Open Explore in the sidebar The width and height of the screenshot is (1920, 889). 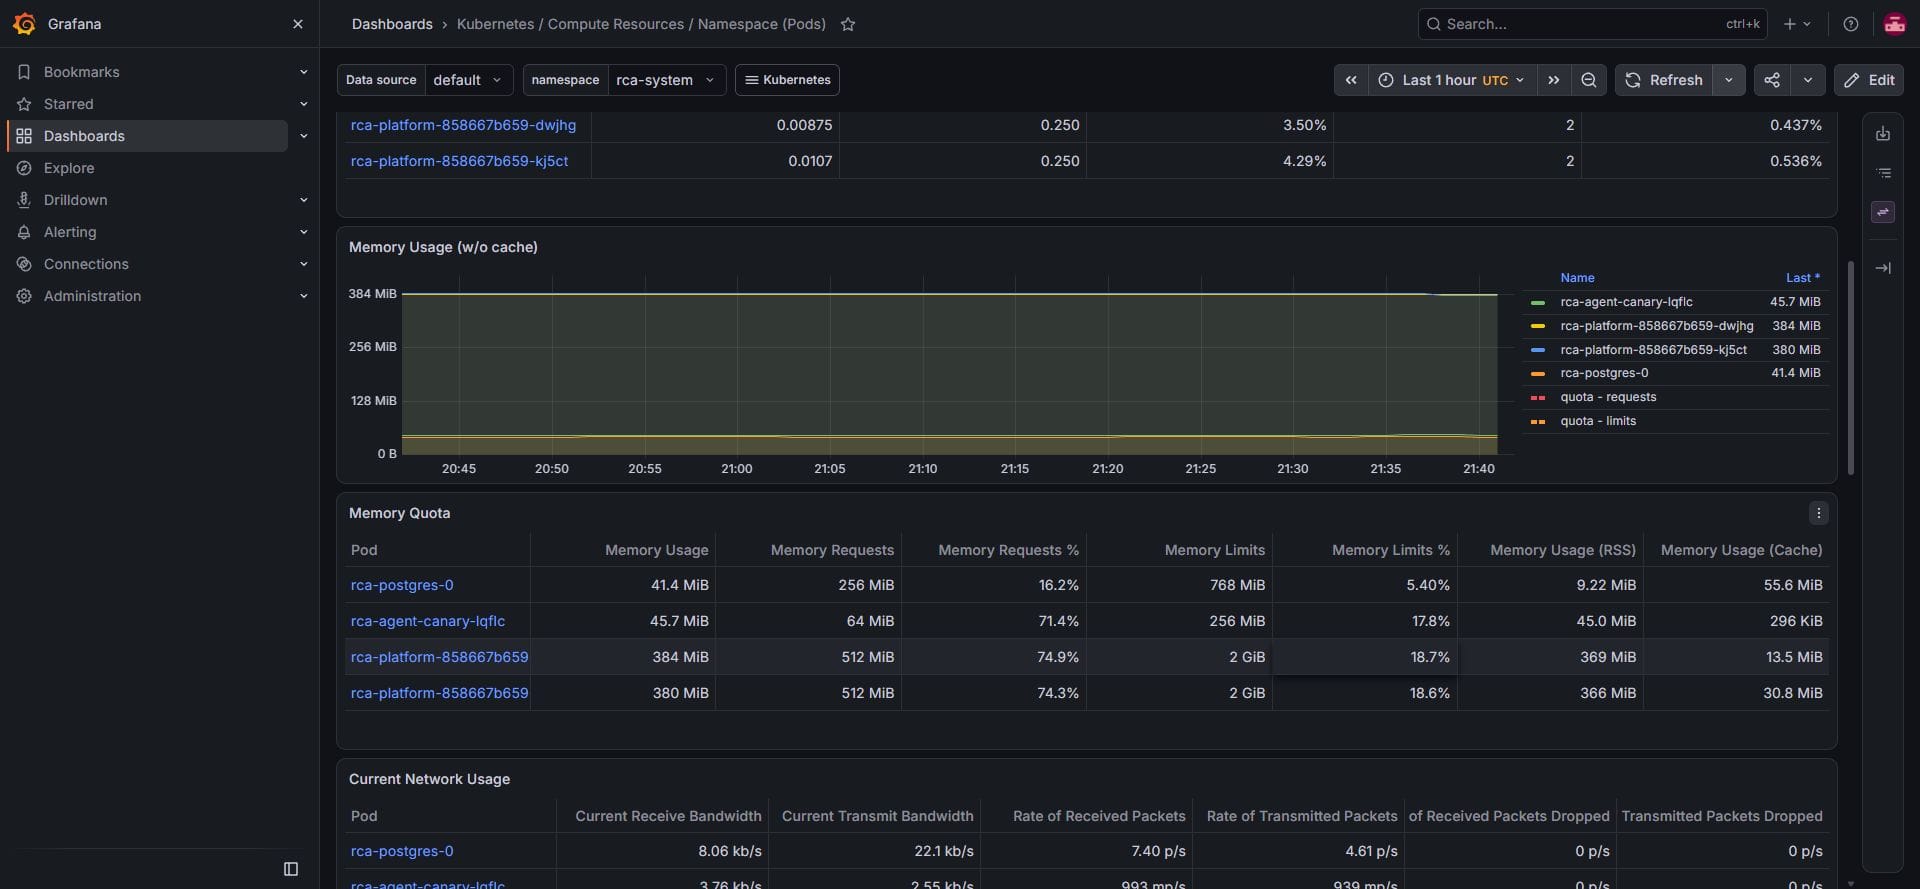point(68,168)
